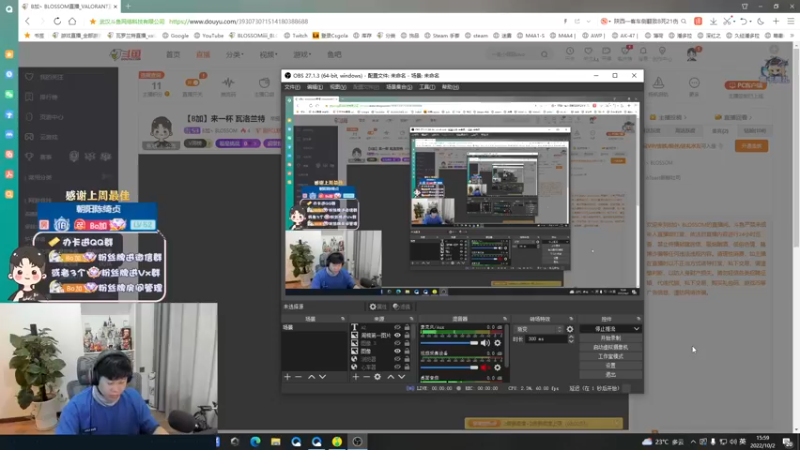Unmute the second mixer channel red speaker icon

click(x=485, y=367)
